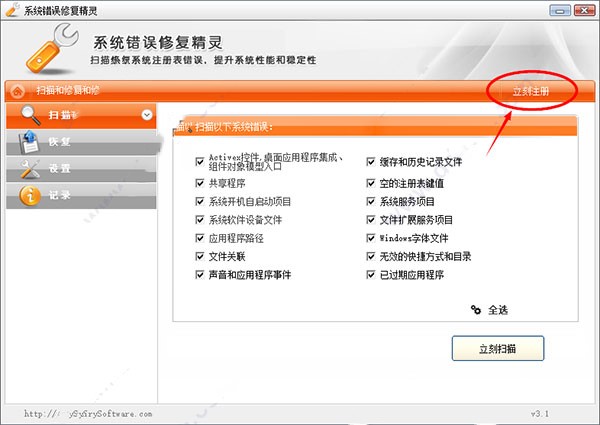The width and height of the screenshot is (600, 425).
Task: Open the website URL in the status bar
Action: point(88,414)
